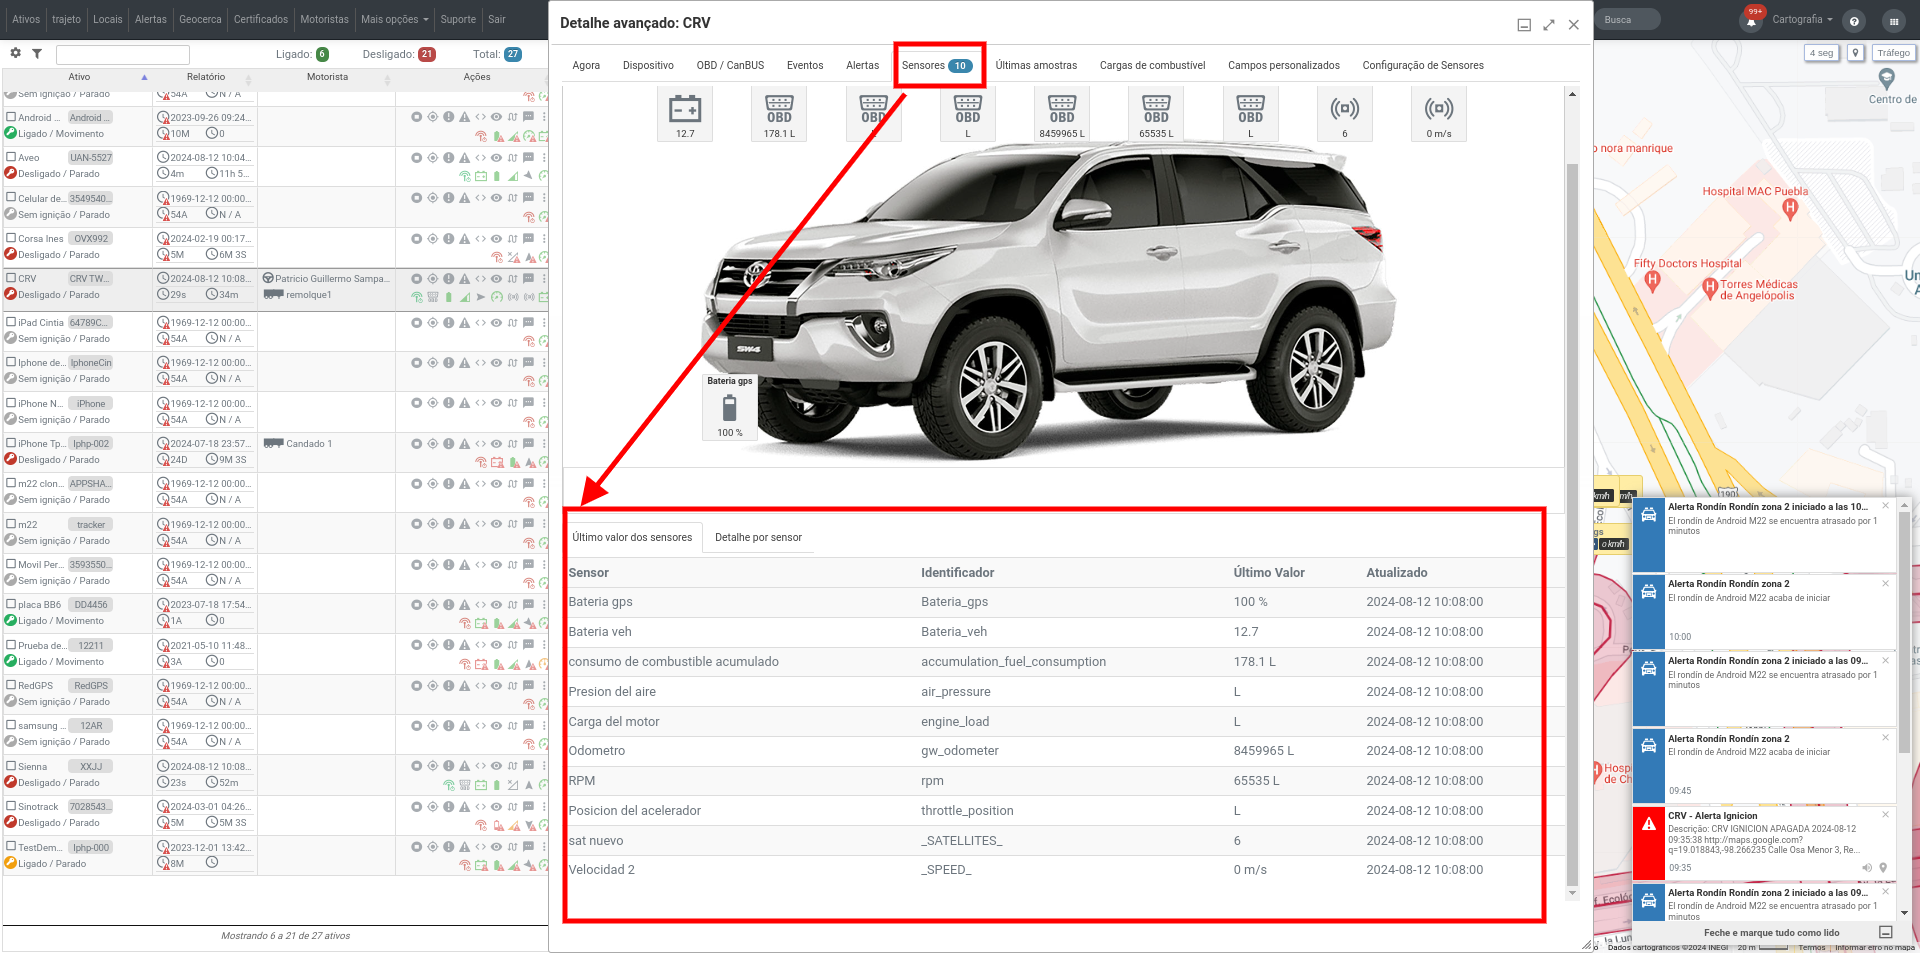This screenshot has height=953, width=1920.
Task: Click Bateria gps 100% widget
Action: [x=730, y=407]
